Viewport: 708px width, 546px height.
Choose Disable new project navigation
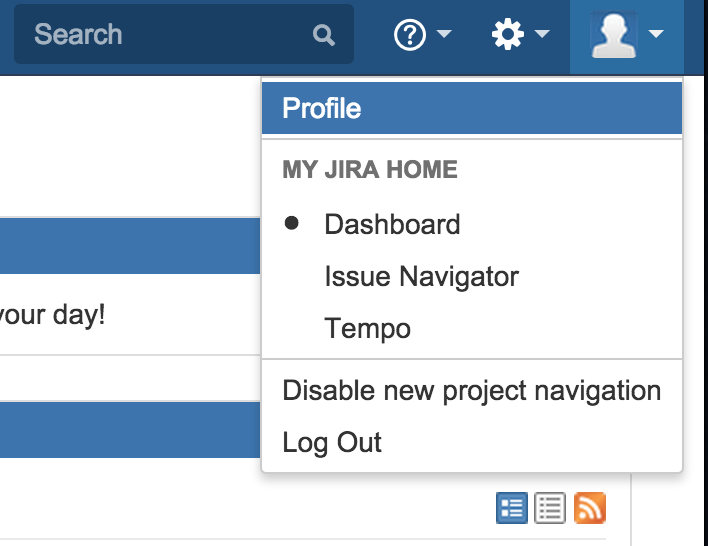471,390
